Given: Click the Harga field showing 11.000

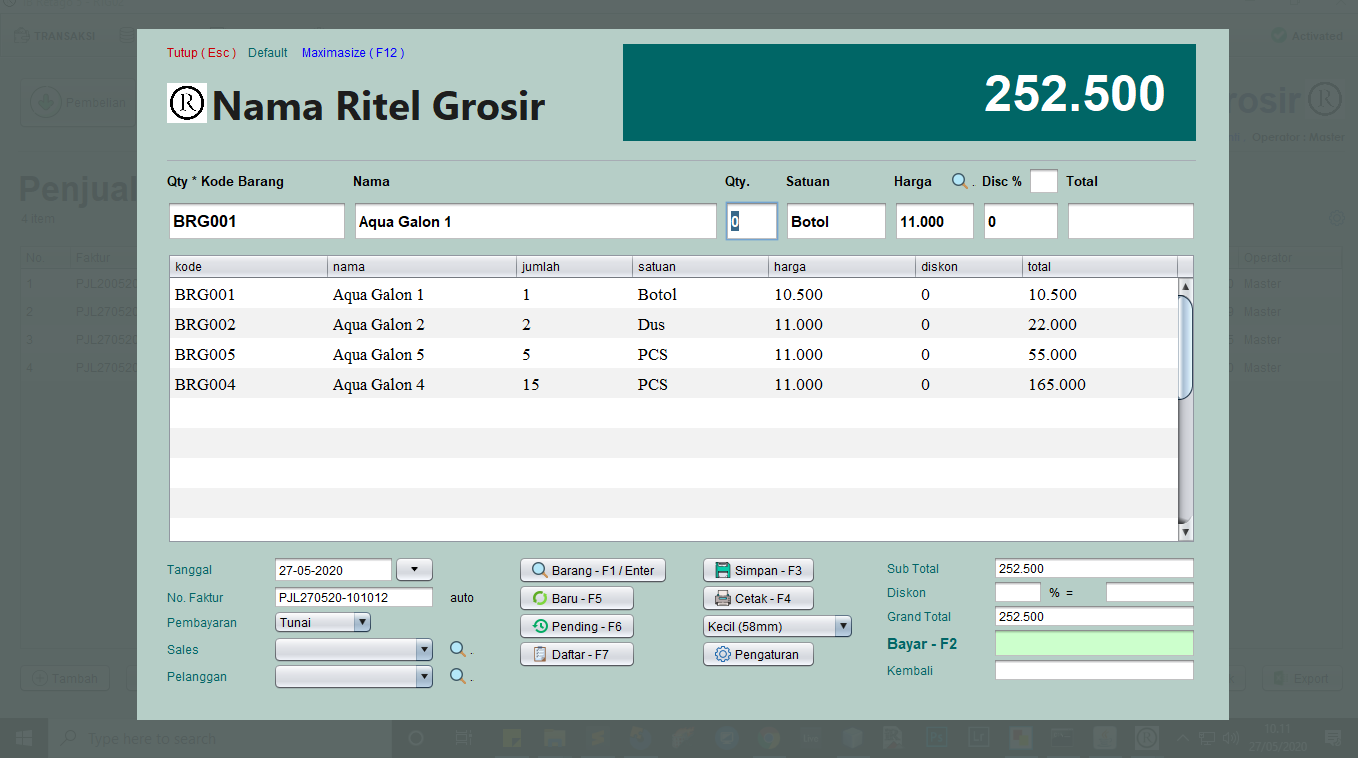Looking at the screenshot, I should pyautogui.click(x=934, y=221).
